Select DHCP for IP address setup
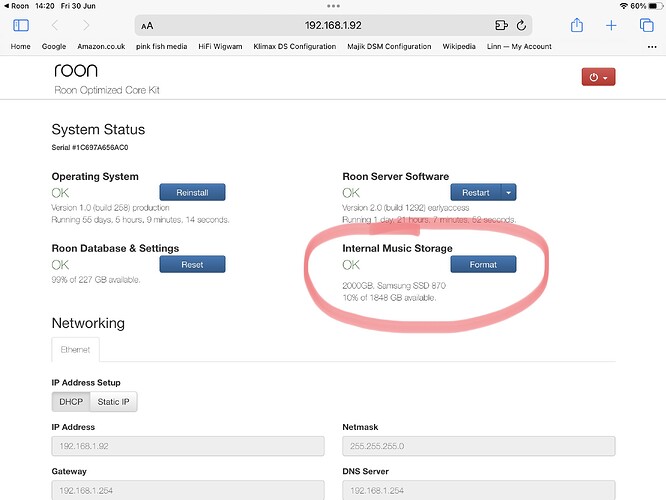The height and width of the screenshot is (500, 666). 71,401
